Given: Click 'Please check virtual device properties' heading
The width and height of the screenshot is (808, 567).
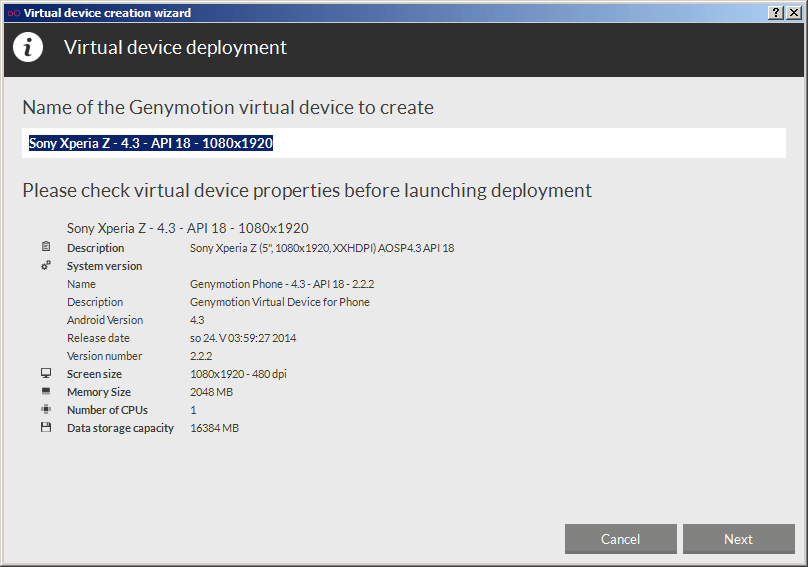Looking at the screenshot, I should click(307, 190).
